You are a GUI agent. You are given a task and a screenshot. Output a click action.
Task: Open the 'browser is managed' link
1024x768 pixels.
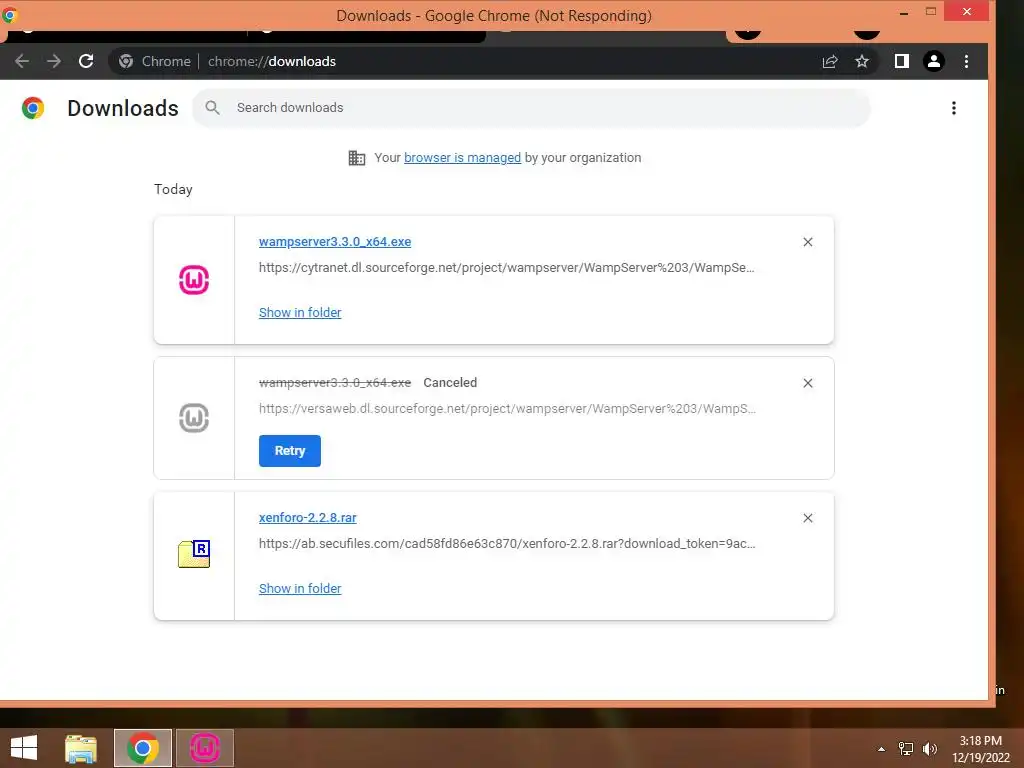(x=462, y=158)
